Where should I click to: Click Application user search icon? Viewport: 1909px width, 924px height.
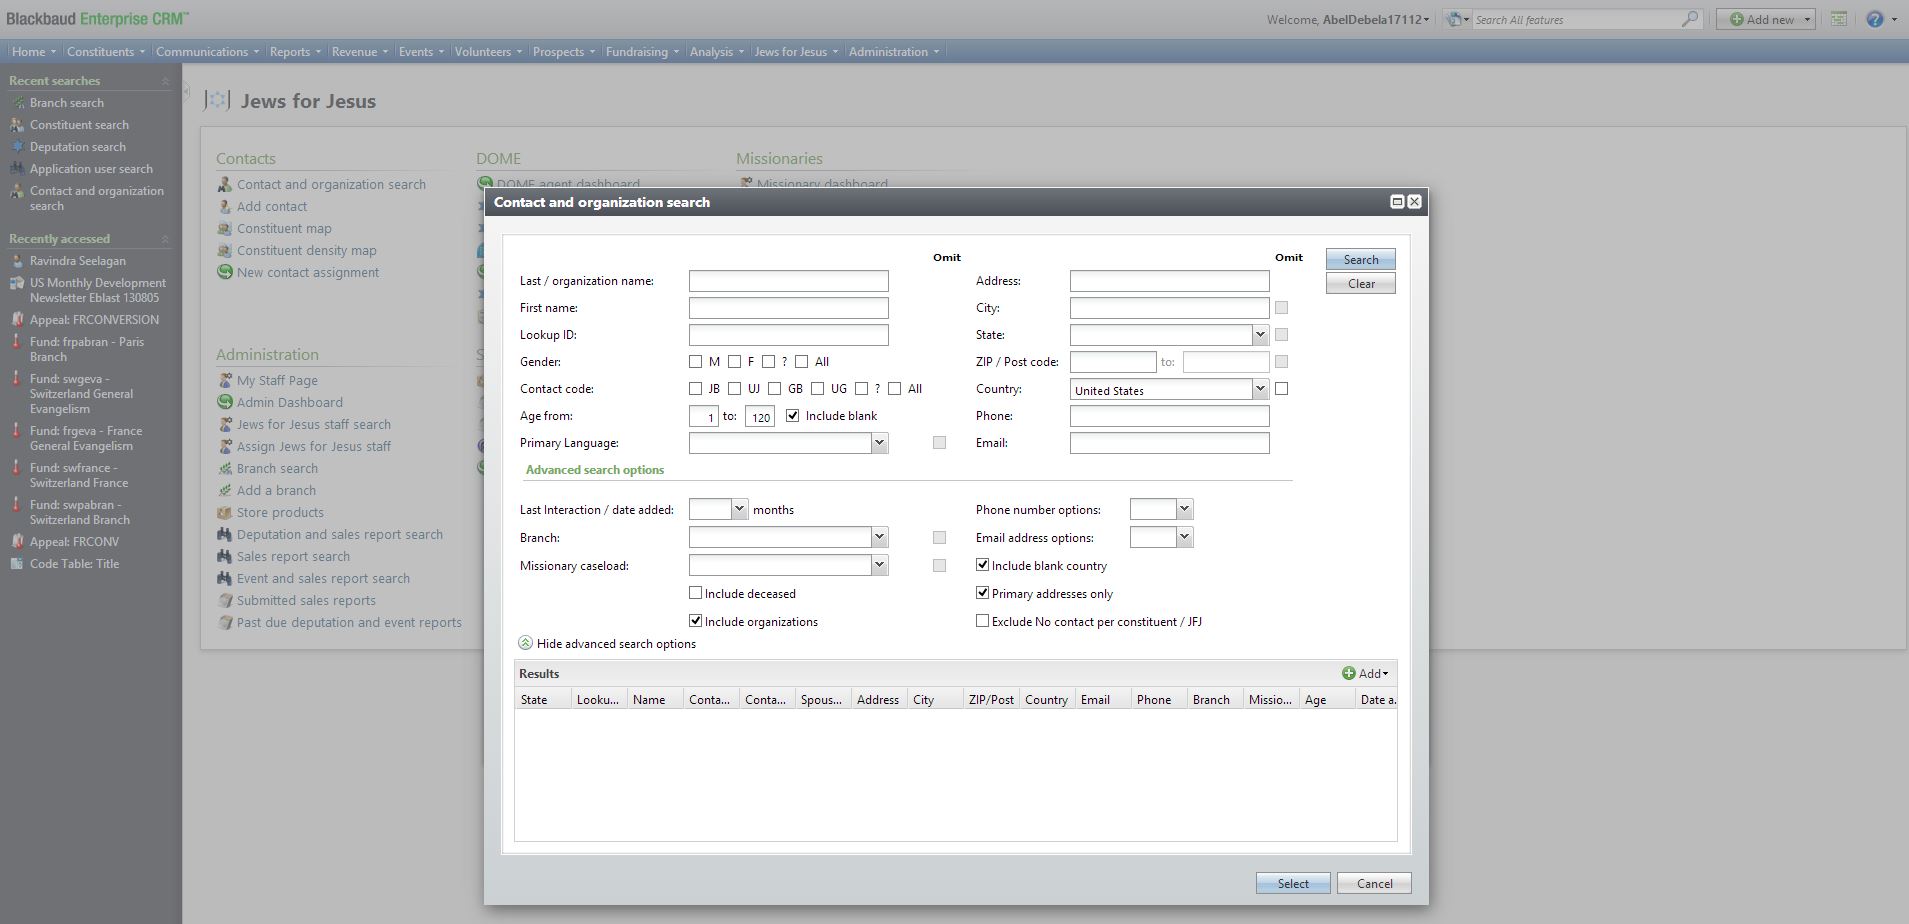coord(17,168)
